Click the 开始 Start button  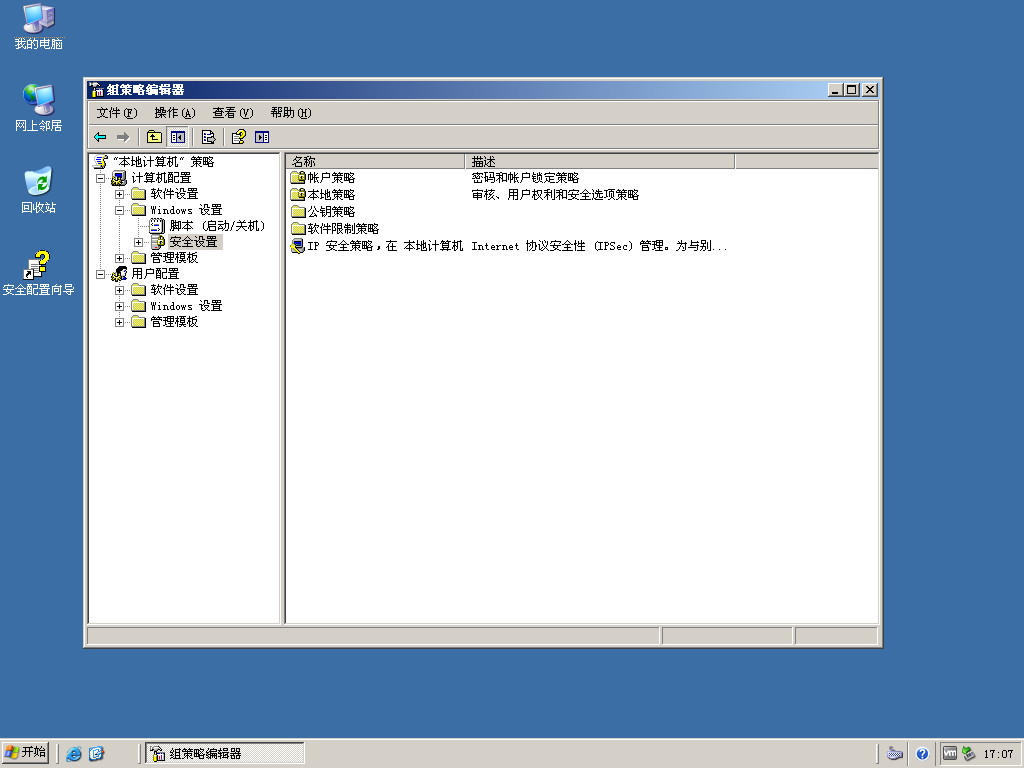pyautogui.click(x=25, y=753)
